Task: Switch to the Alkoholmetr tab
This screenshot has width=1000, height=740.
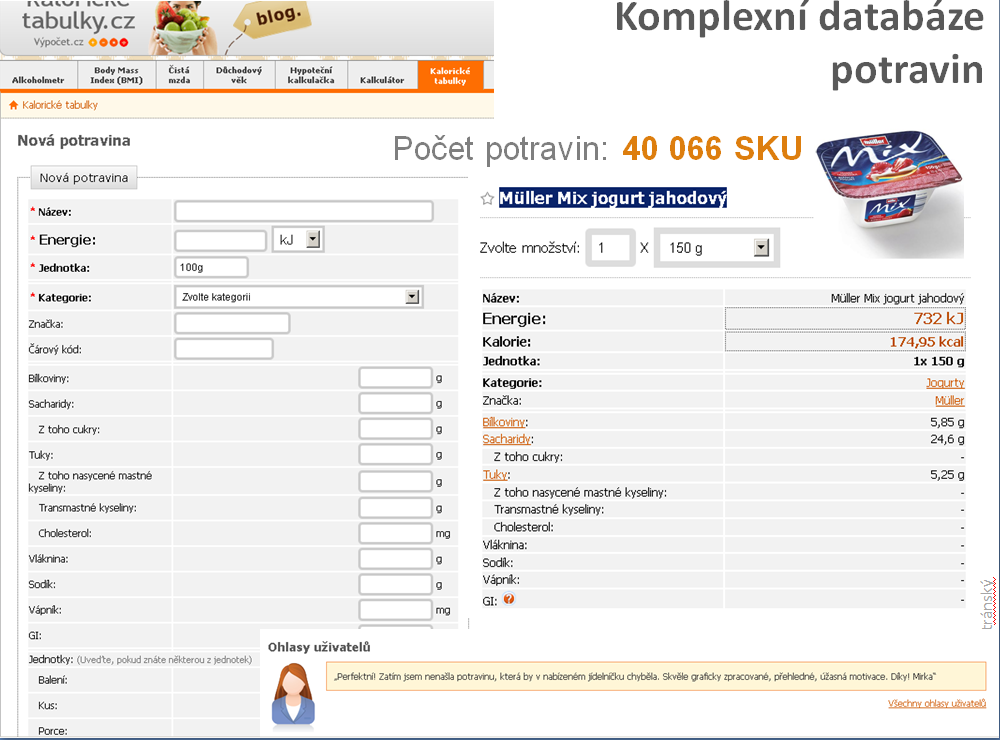Action: click(x=38, y=76)
